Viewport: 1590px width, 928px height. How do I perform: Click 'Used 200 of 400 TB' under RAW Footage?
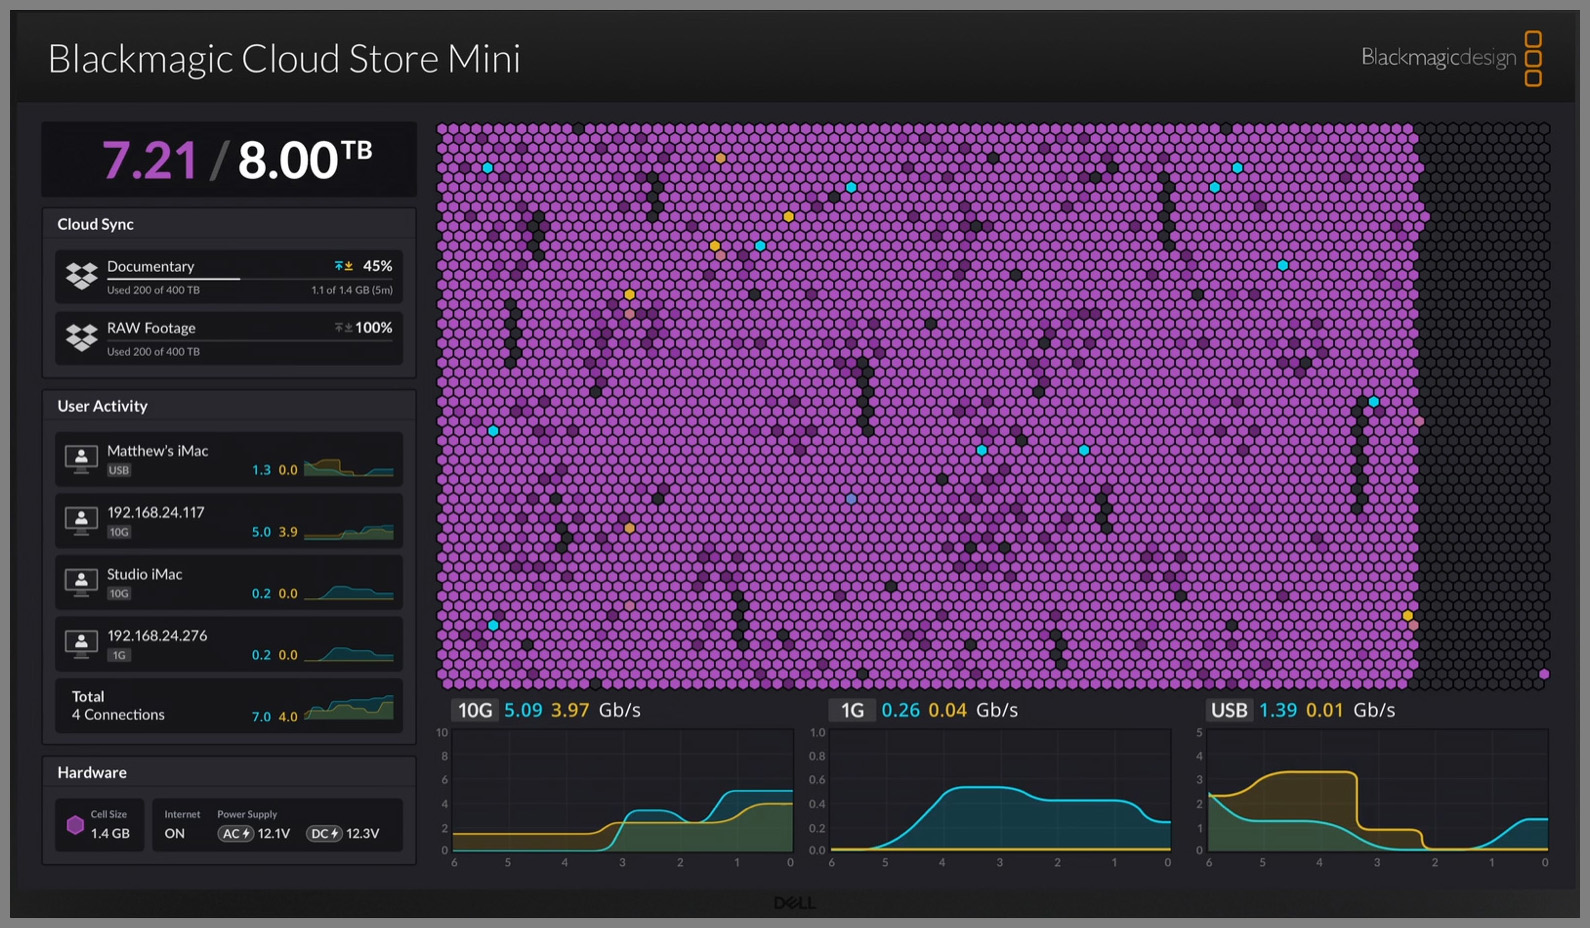coord(153,352)
